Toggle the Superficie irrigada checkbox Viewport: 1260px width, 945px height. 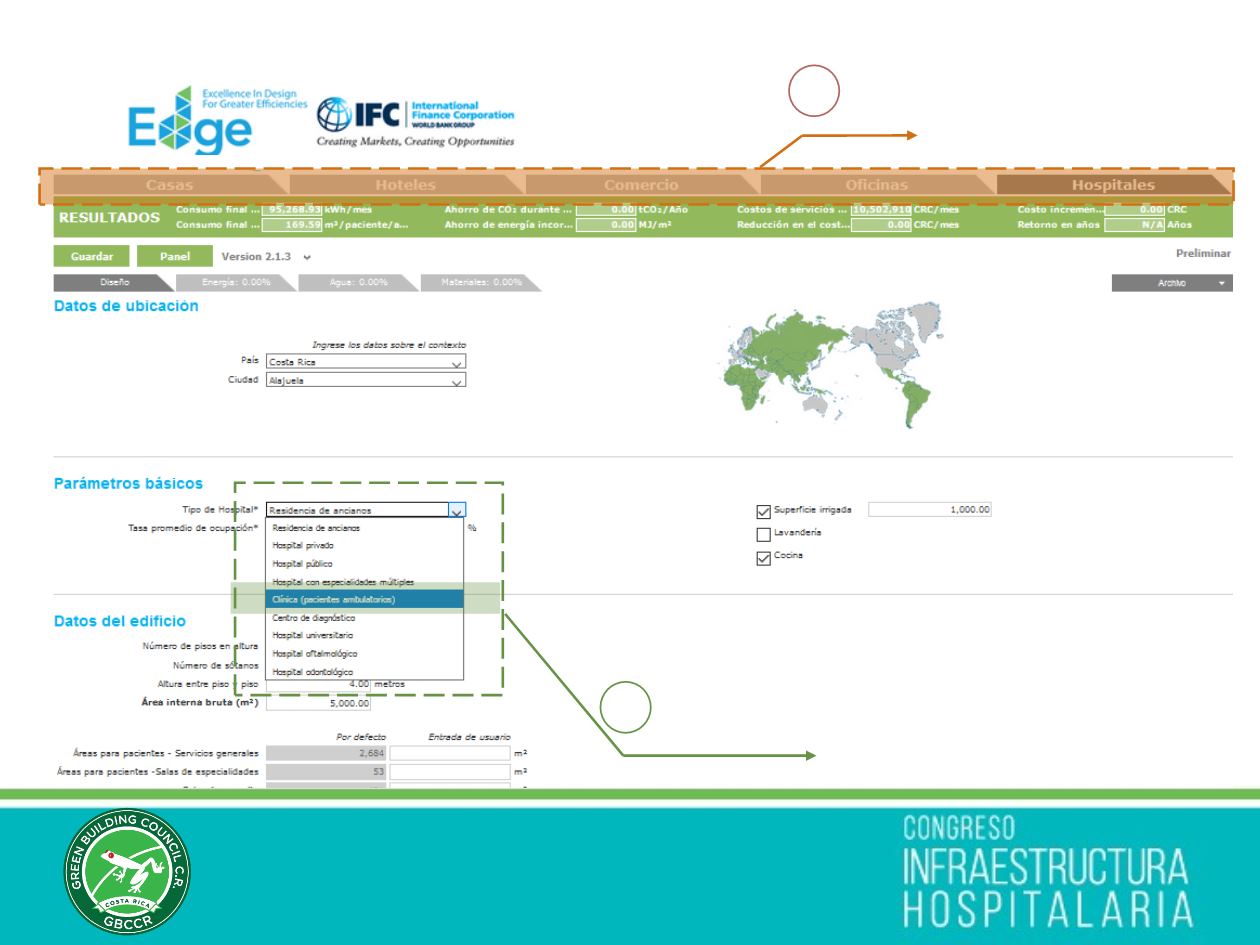point(764,510)
